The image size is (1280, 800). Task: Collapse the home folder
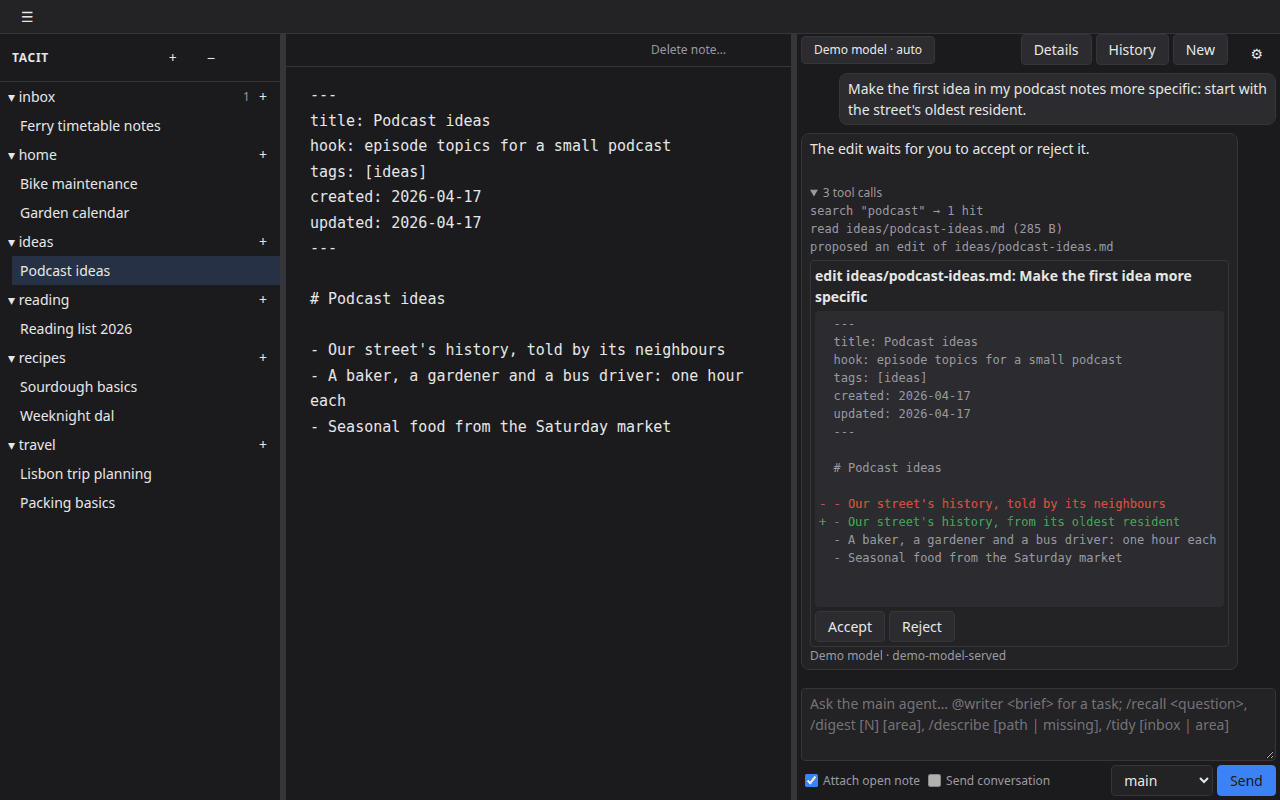coord(12,155)
